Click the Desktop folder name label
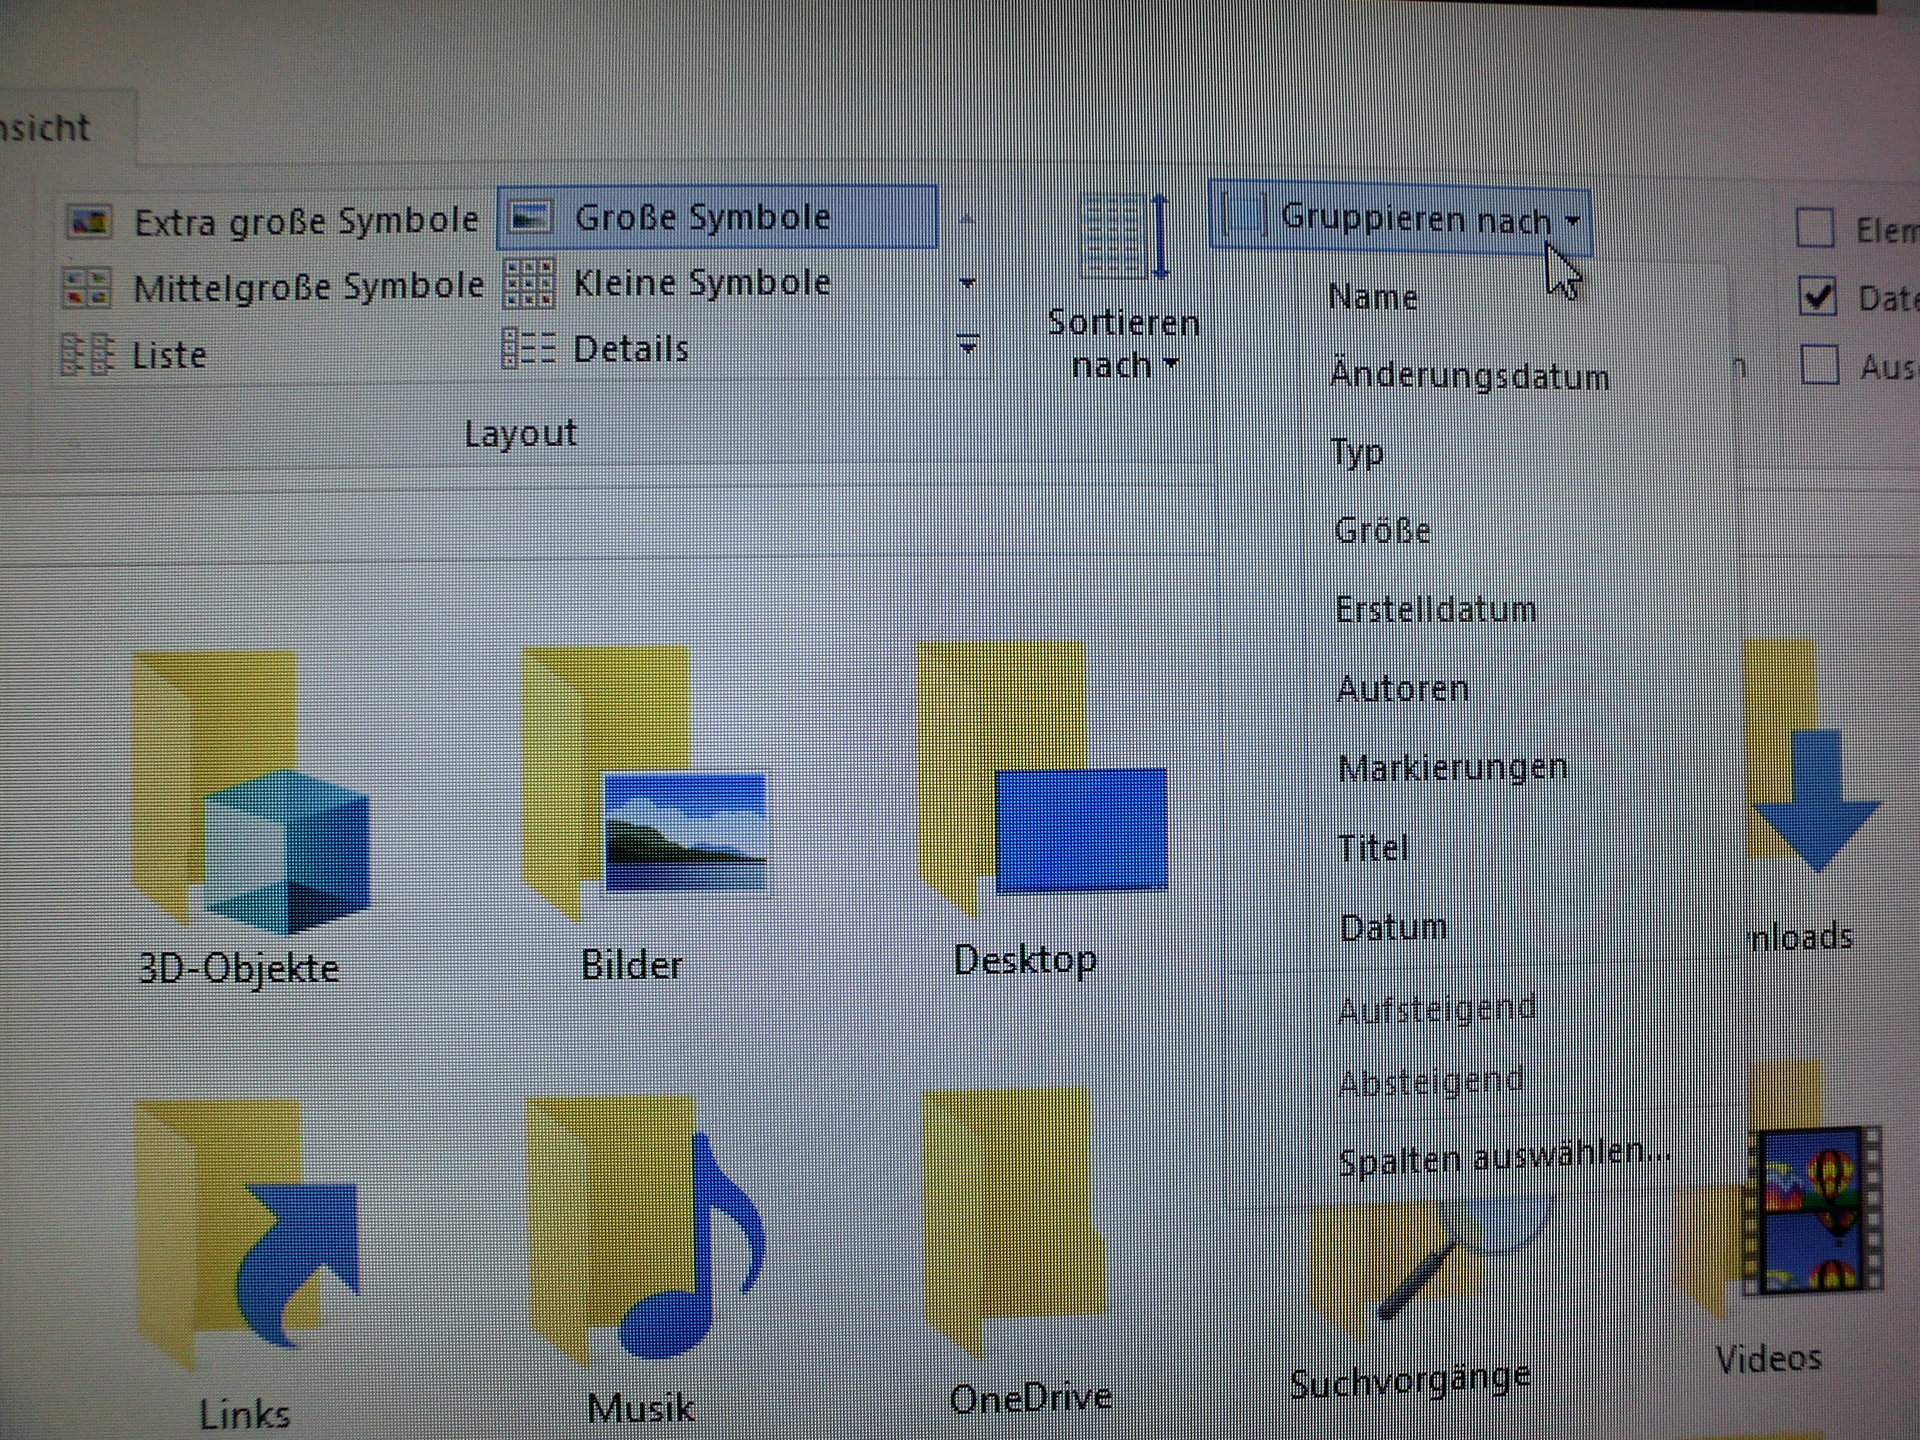1920x1440 pixels. pos(1025,960)
